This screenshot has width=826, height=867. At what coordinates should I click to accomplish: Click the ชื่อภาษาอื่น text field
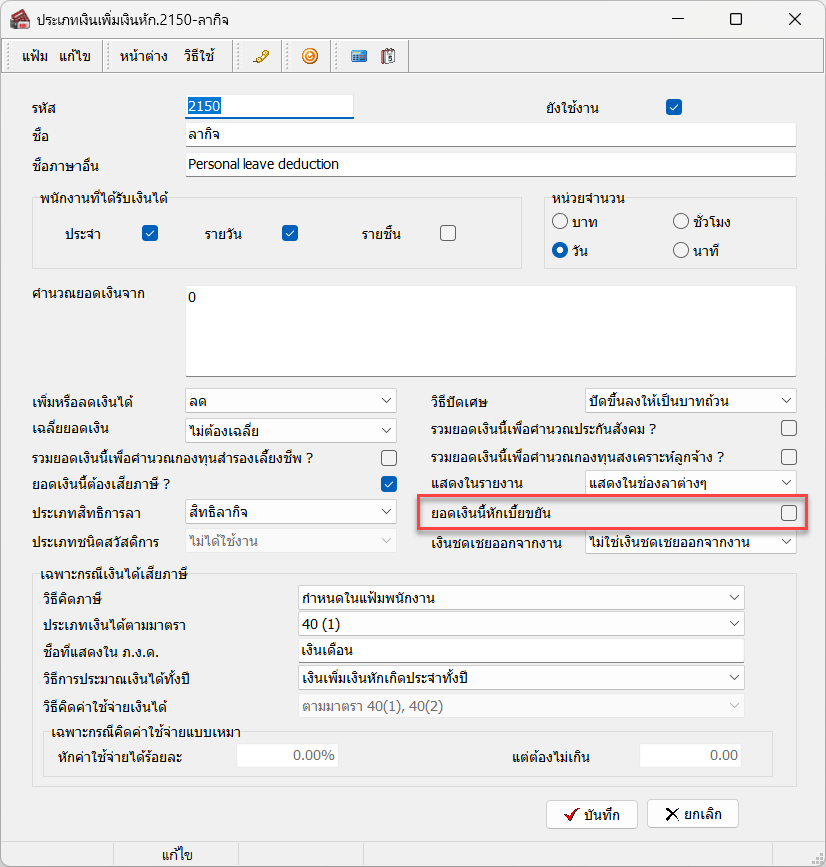pyautogui.click(x=490, y=164)
